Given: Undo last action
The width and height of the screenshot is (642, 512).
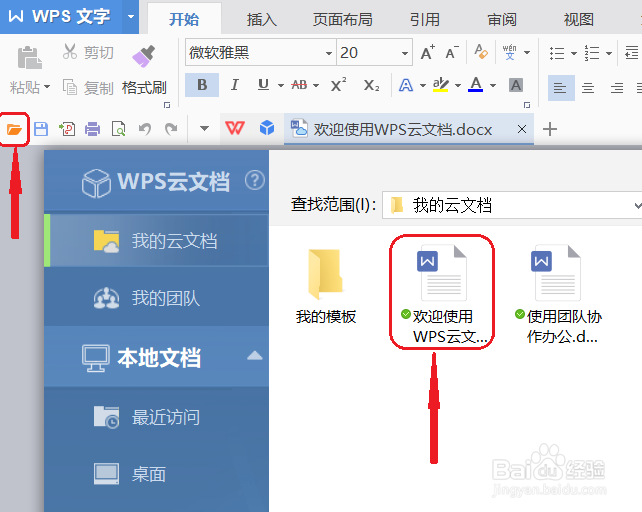Looking at the screenshot, I should click(x=145, y=129).
